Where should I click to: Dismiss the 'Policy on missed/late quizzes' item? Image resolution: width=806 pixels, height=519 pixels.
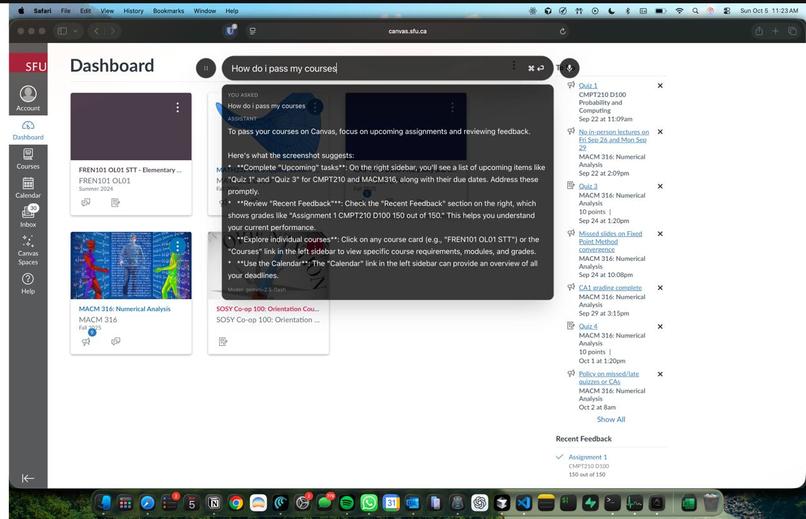pyautogui.click(x=660, y=374)
